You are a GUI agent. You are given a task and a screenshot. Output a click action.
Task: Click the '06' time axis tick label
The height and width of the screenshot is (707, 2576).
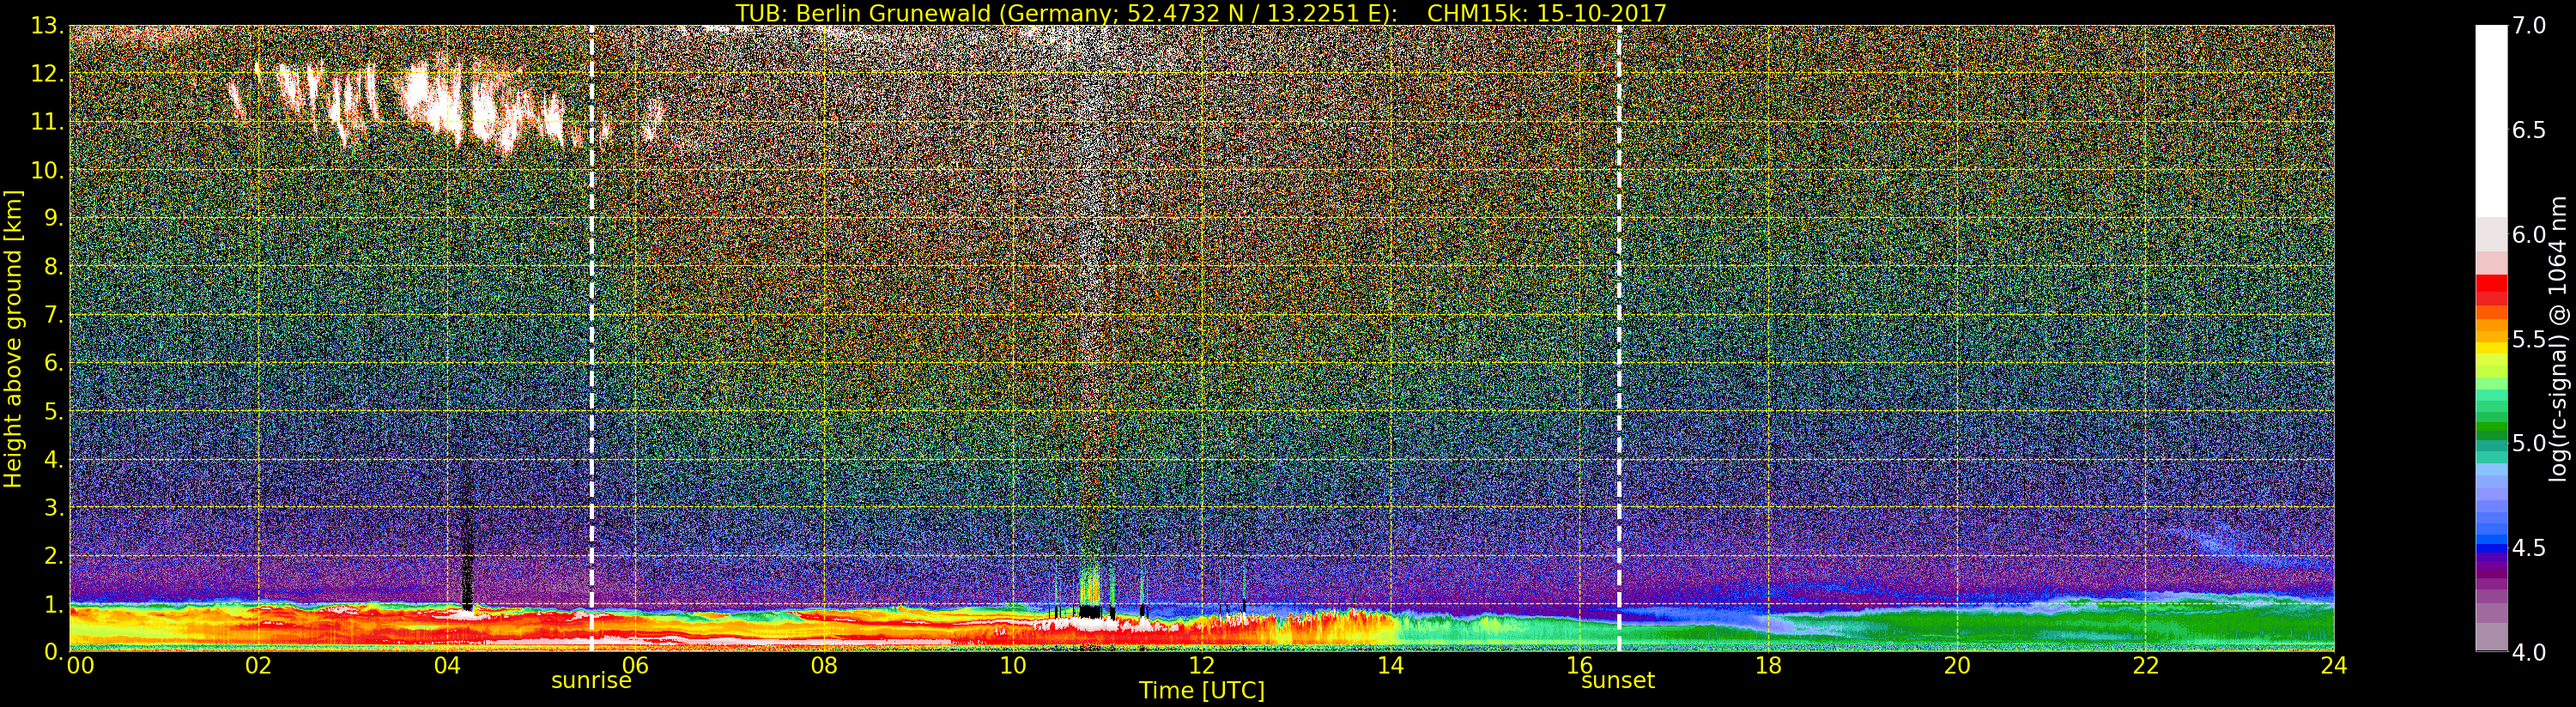tap(635, 666)
